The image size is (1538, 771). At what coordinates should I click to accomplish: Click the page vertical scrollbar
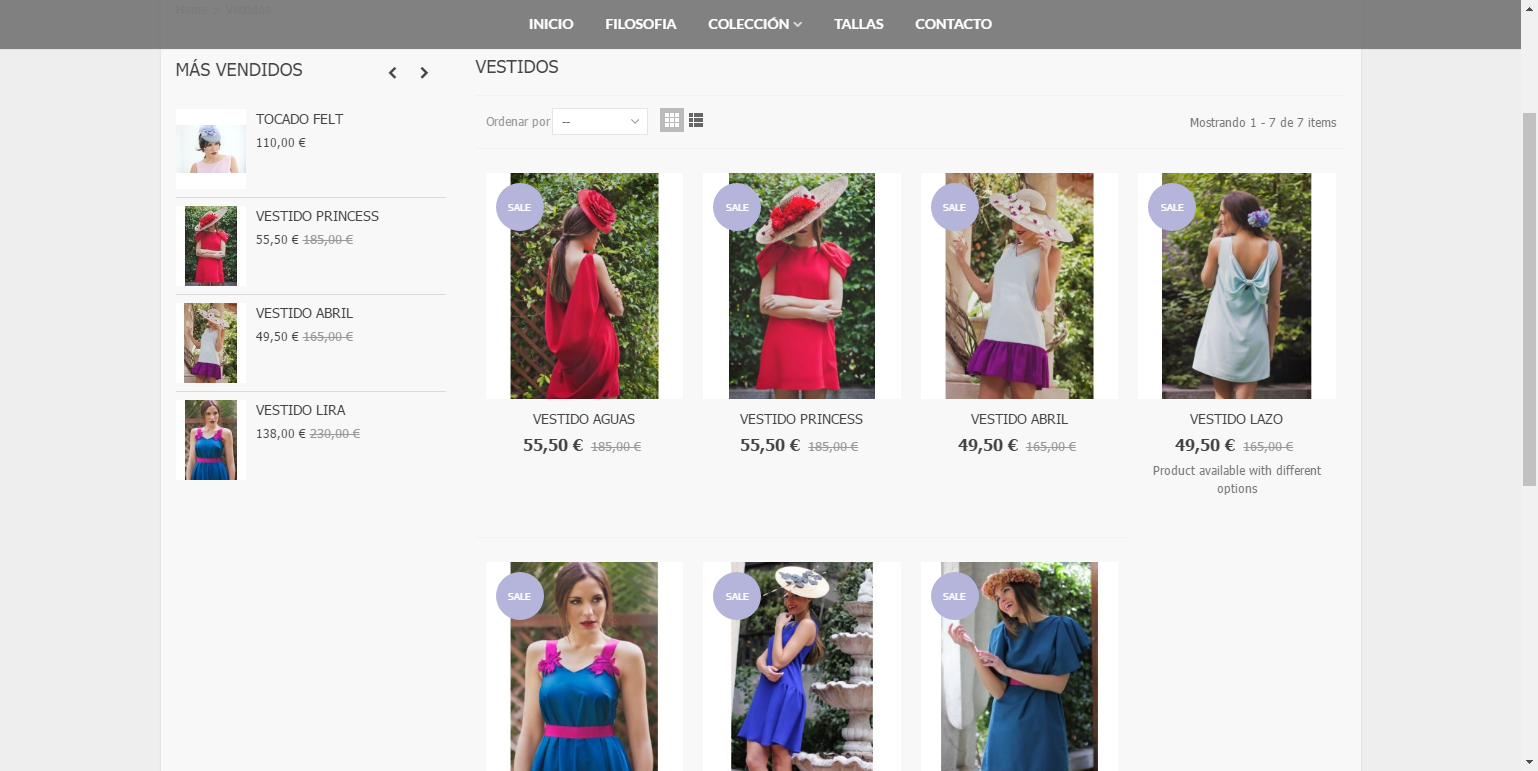pos(1529,300)
